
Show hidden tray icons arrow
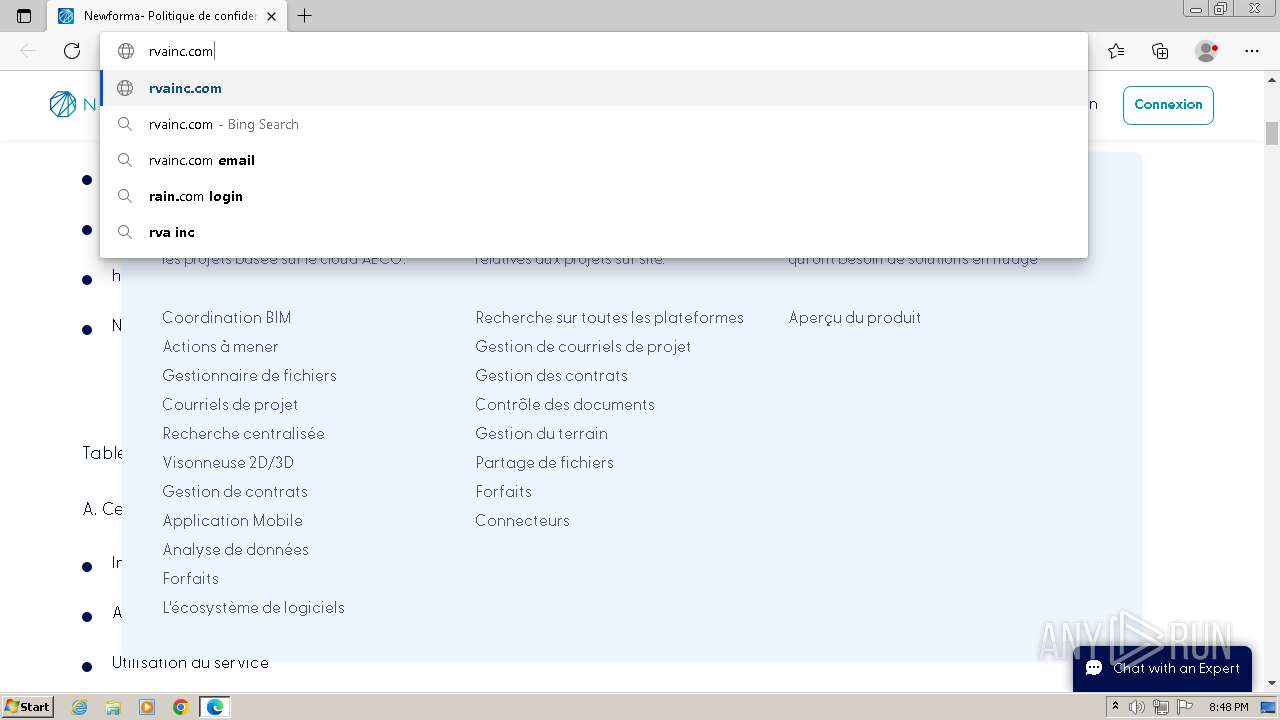point(1115,707)
